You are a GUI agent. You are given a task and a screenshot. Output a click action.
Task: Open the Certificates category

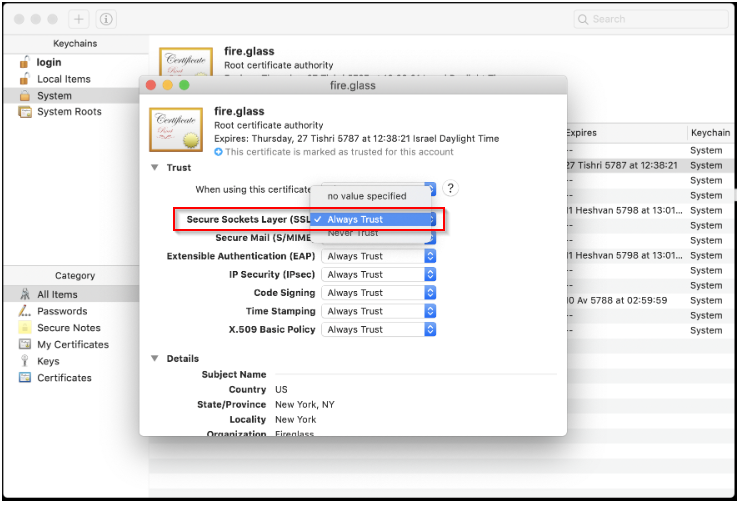pyautogui.click(x=64, y=378)
